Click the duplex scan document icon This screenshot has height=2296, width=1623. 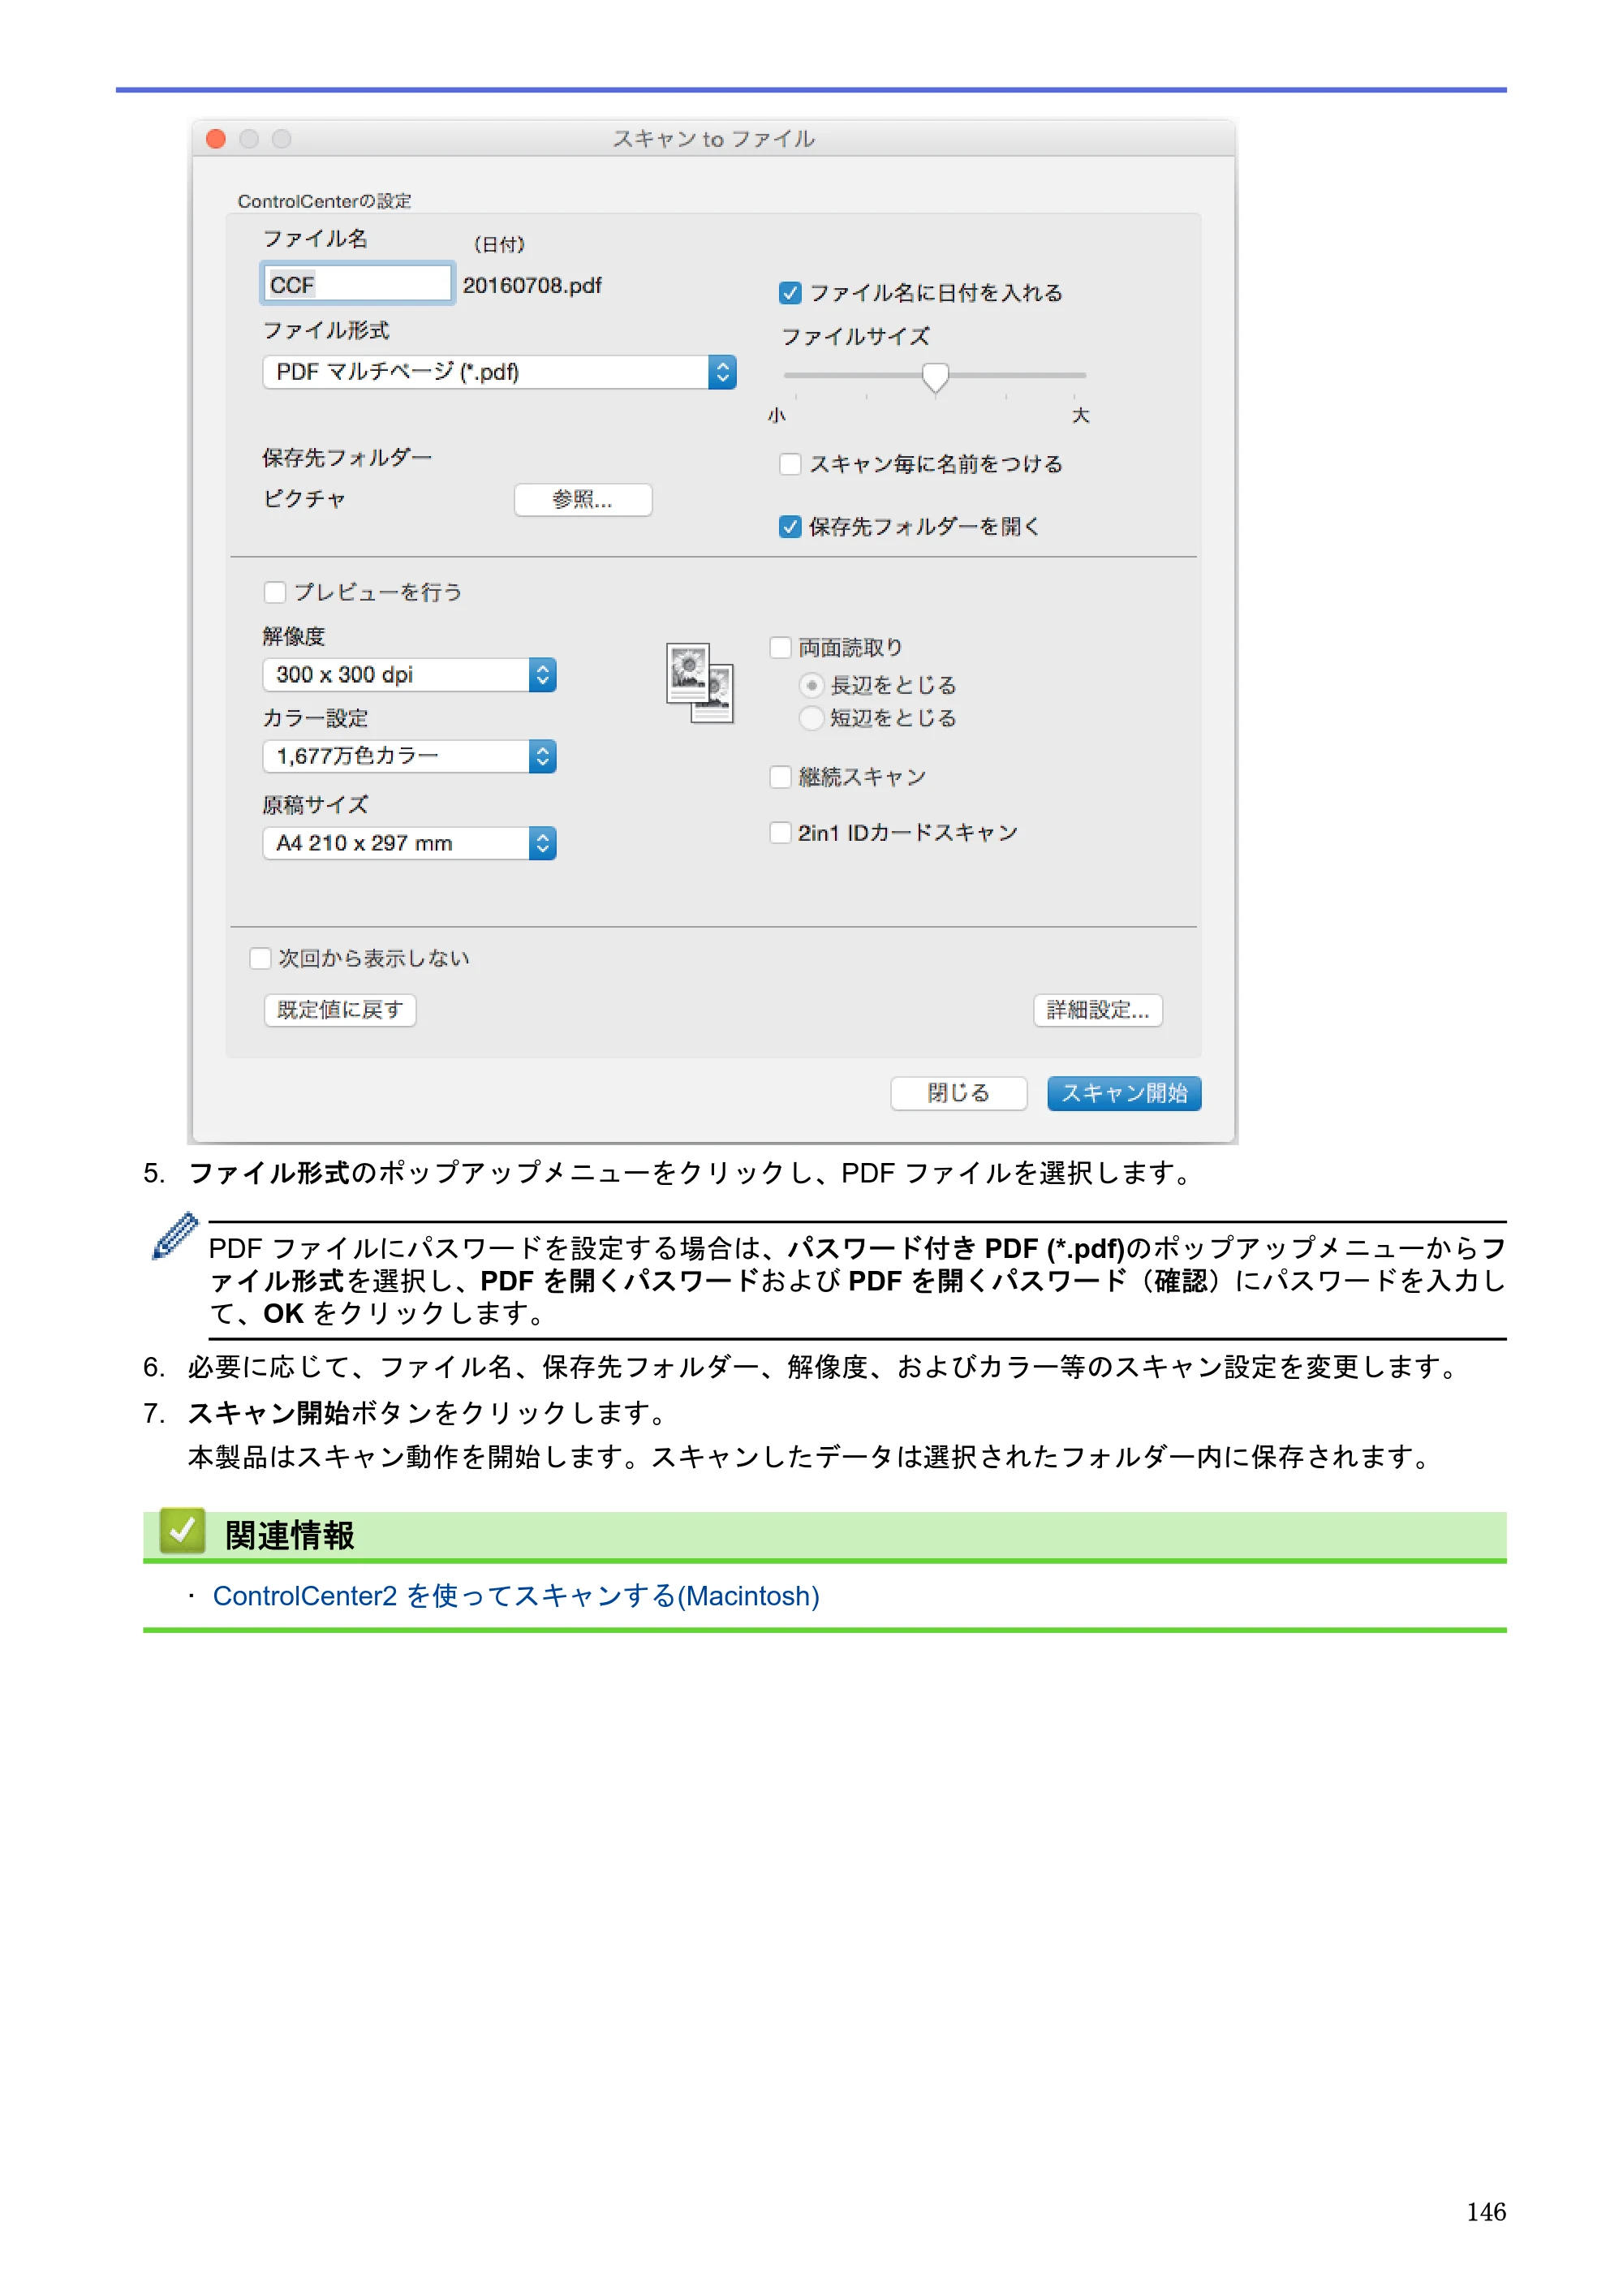[x=699, y=682]
